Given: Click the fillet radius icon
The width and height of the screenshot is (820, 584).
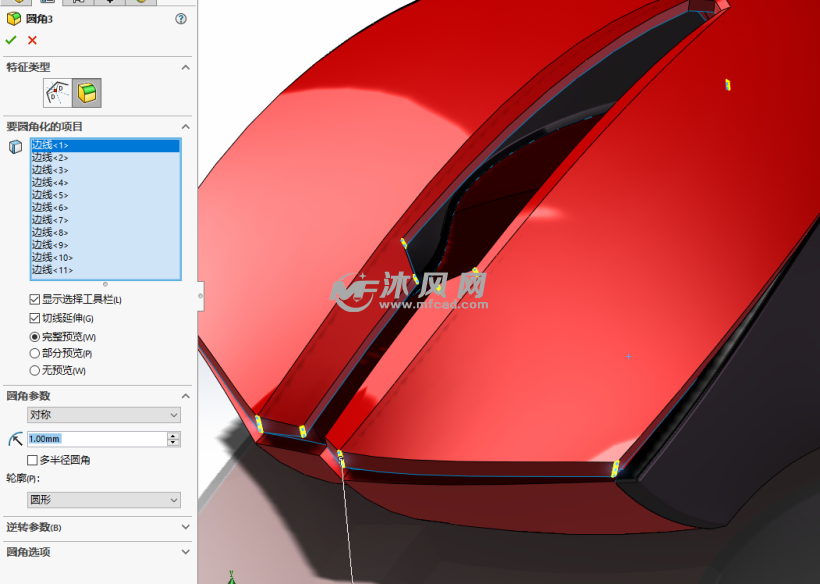Looking at the screenshot, I should (x=15, y=439).
